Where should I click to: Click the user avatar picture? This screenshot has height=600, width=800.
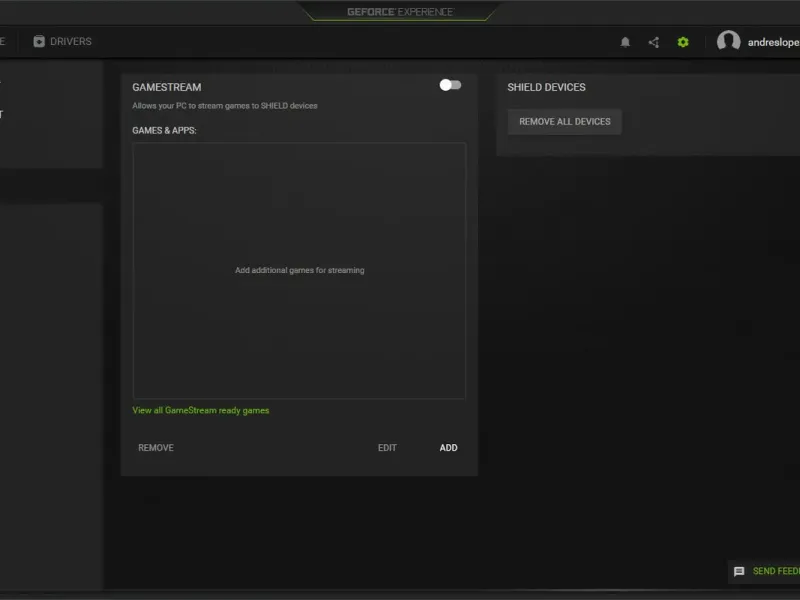click(728, 41)
